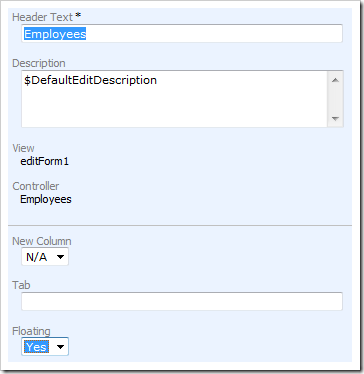Open the New Column dropdown
Image resolution: width=364 pixels, height=374 pixels.
45,257
